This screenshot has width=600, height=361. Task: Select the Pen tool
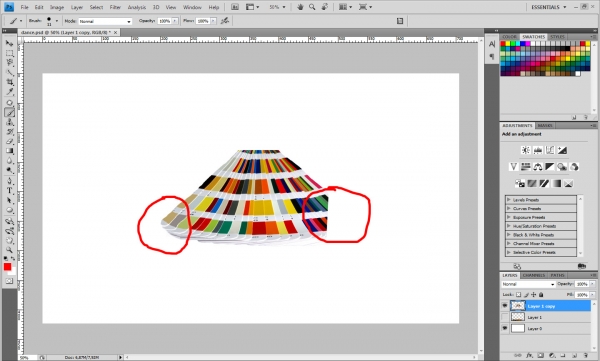pos(9,181)
